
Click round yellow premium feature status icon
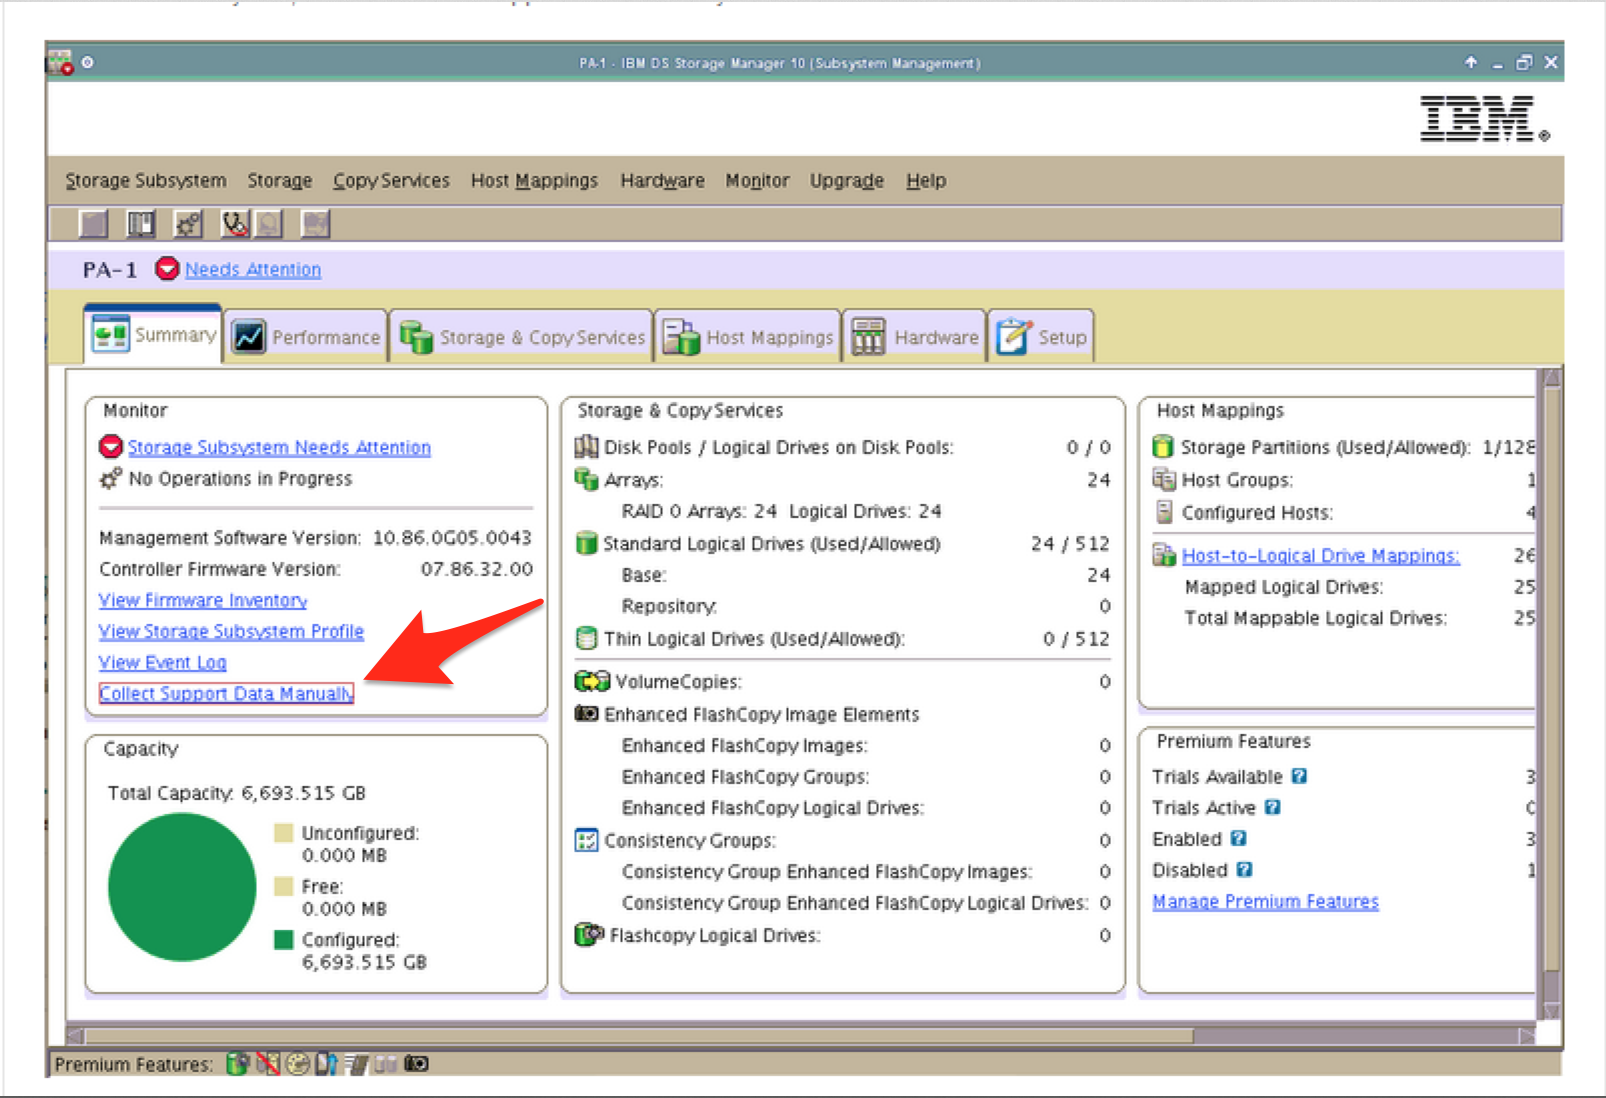pyautogui.click(x=297, y=1064)
